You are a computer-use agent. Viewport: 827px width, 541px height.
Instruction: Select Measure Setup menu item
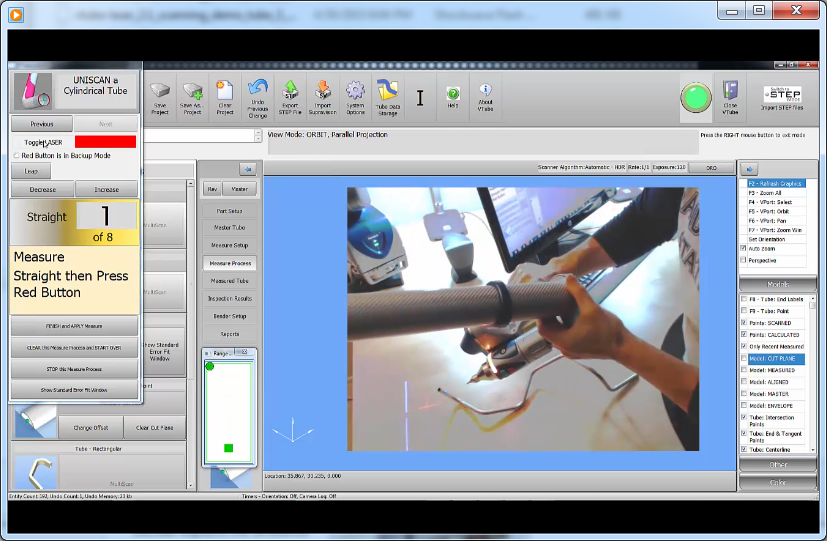pos(229,246)
